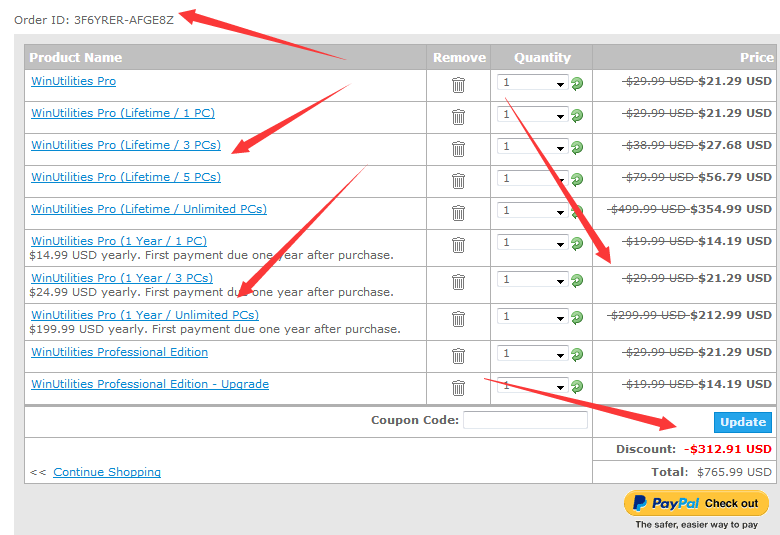Click refresh icon for Lifetime / 5 PCs row
The height and width of the screenshot is (535, 780).
pyautogui.click(x=577, y=179)
